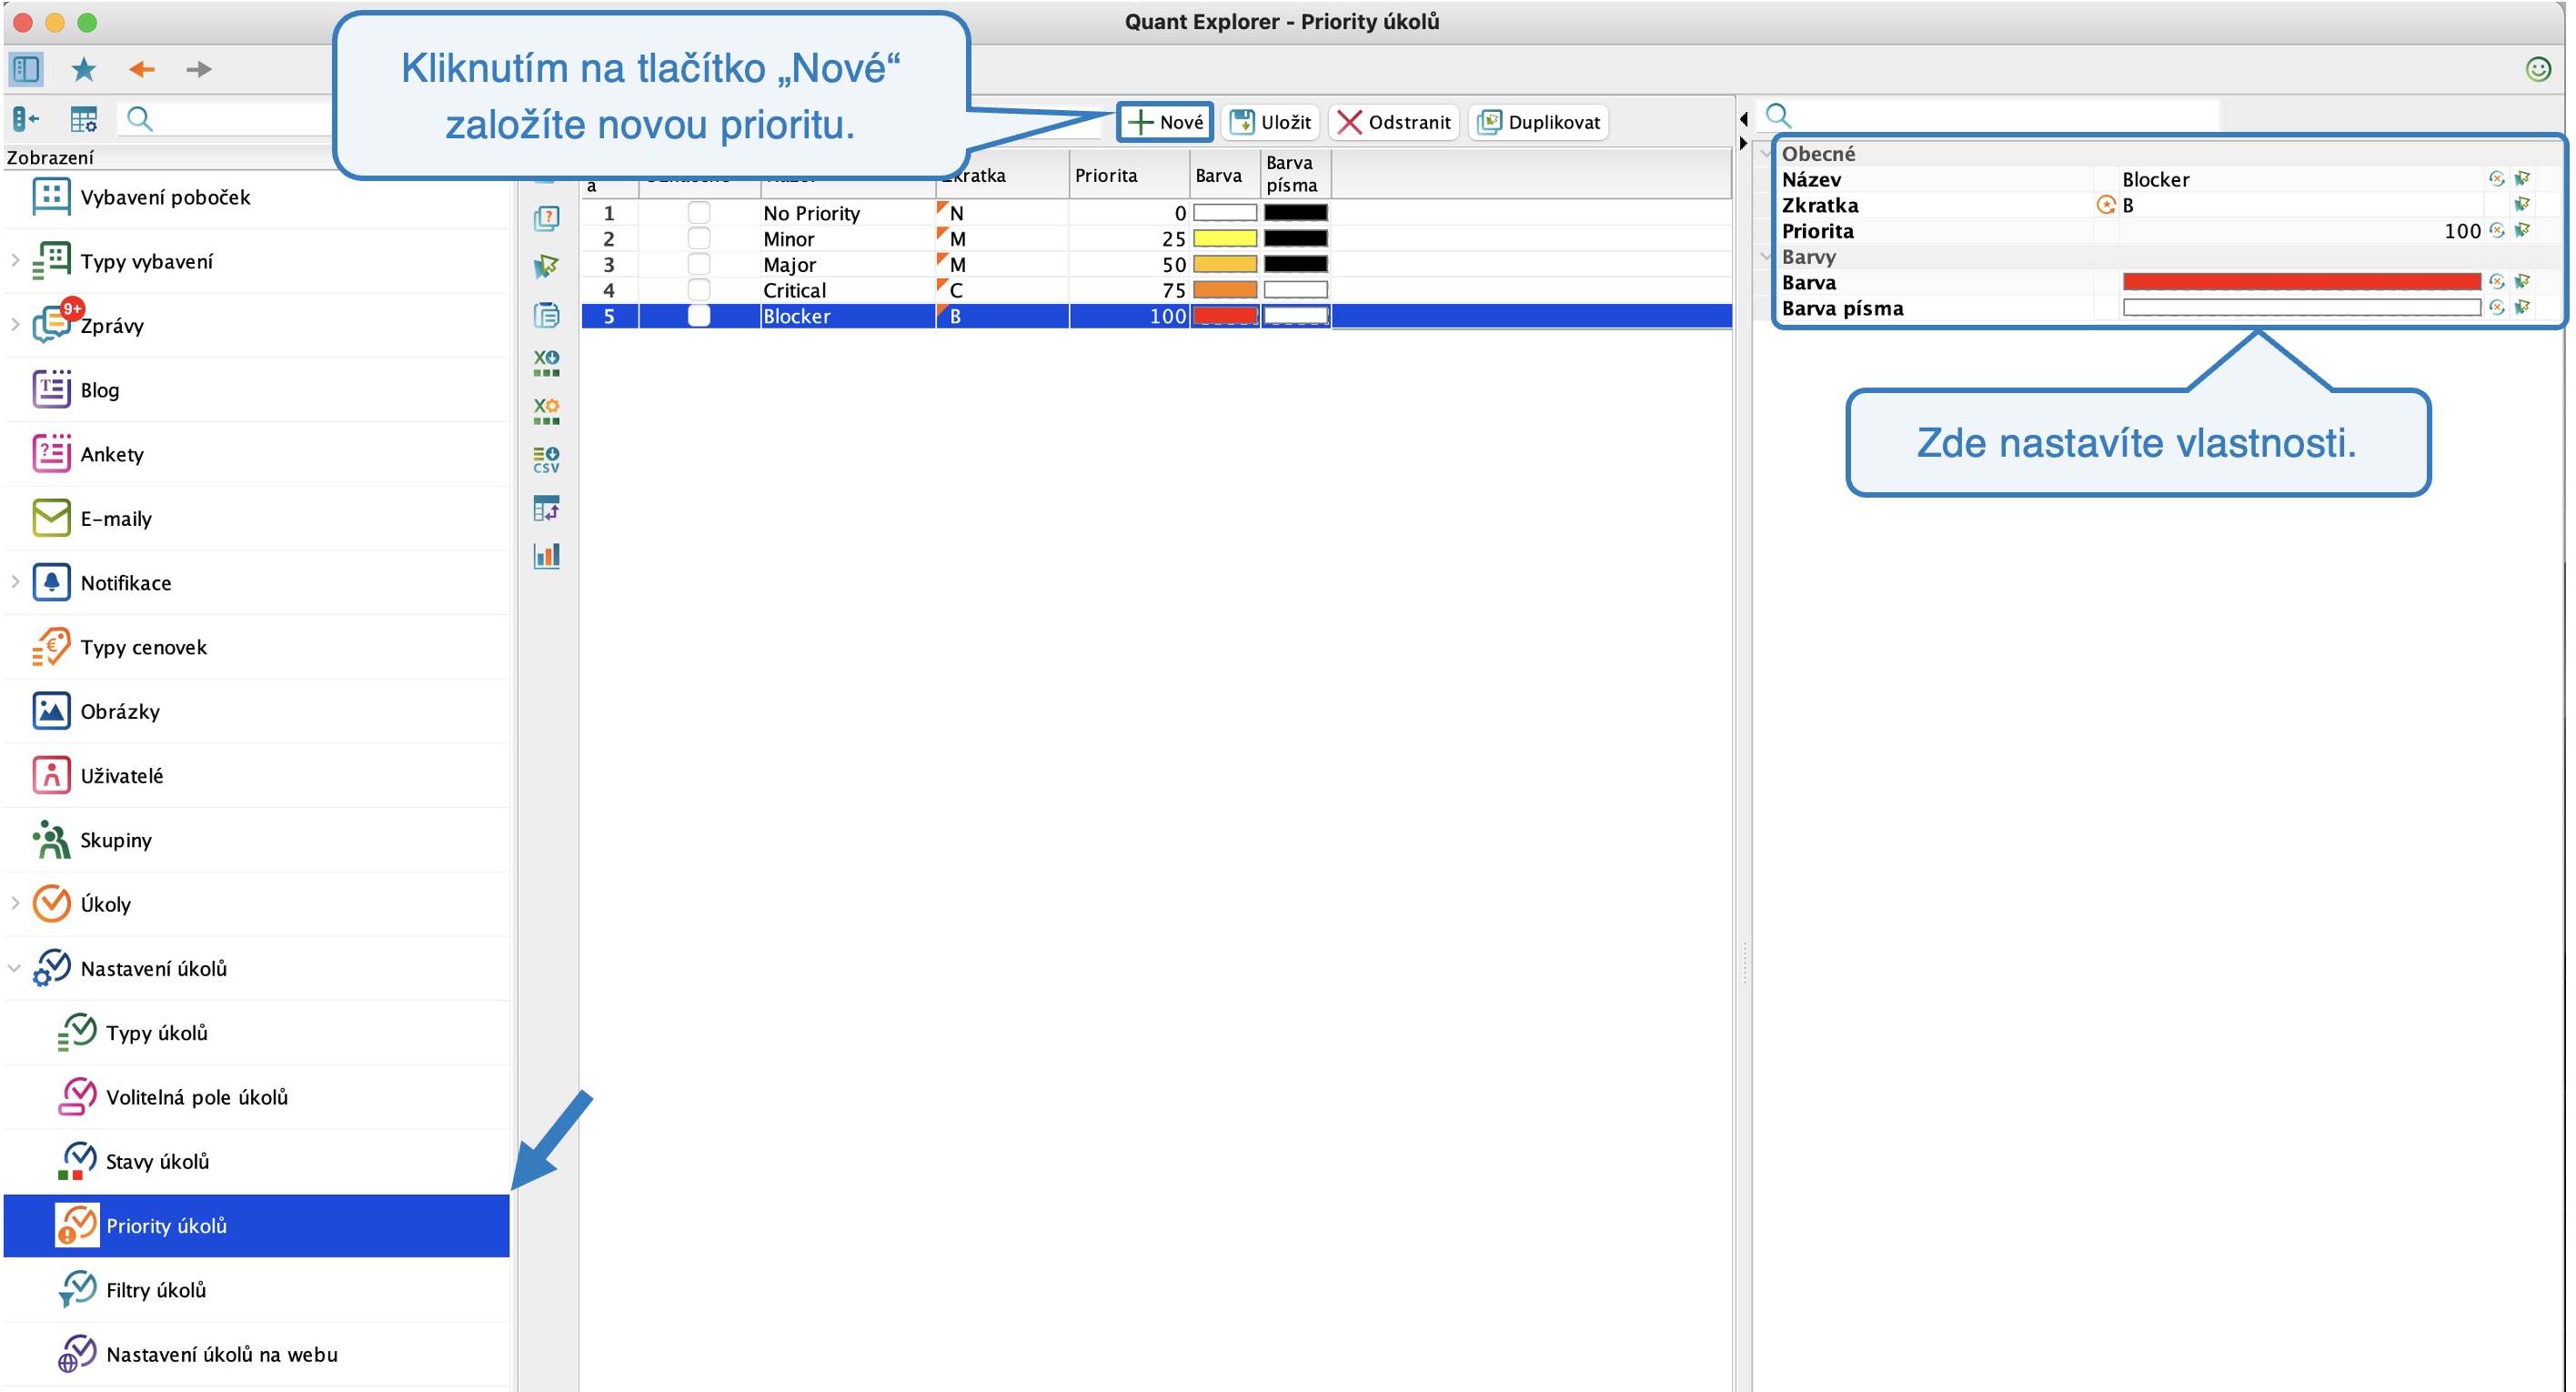Viewport: 2576px width, 1392px height.
Task: Go back with the orange arrow
Action: (142, 69)
